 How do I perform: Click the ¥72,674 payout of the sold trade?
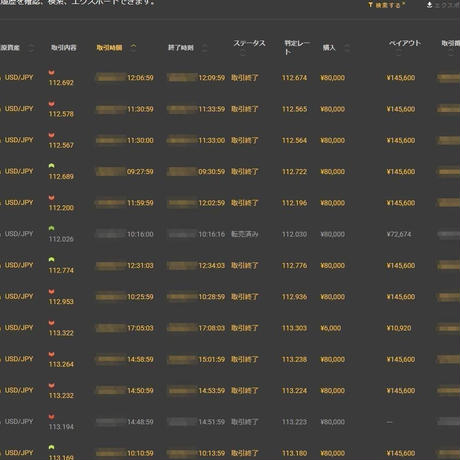(x=399, y=234)
